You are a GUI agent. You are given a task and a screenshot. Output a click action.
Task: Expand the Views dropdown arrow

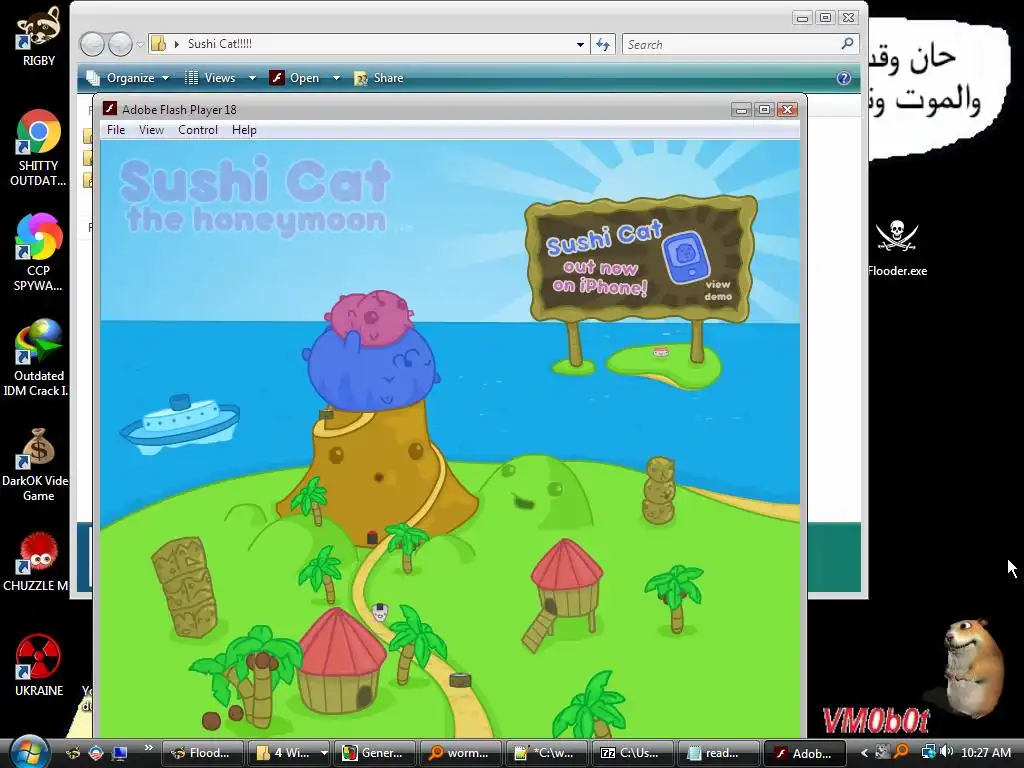[x=252, y=78]
